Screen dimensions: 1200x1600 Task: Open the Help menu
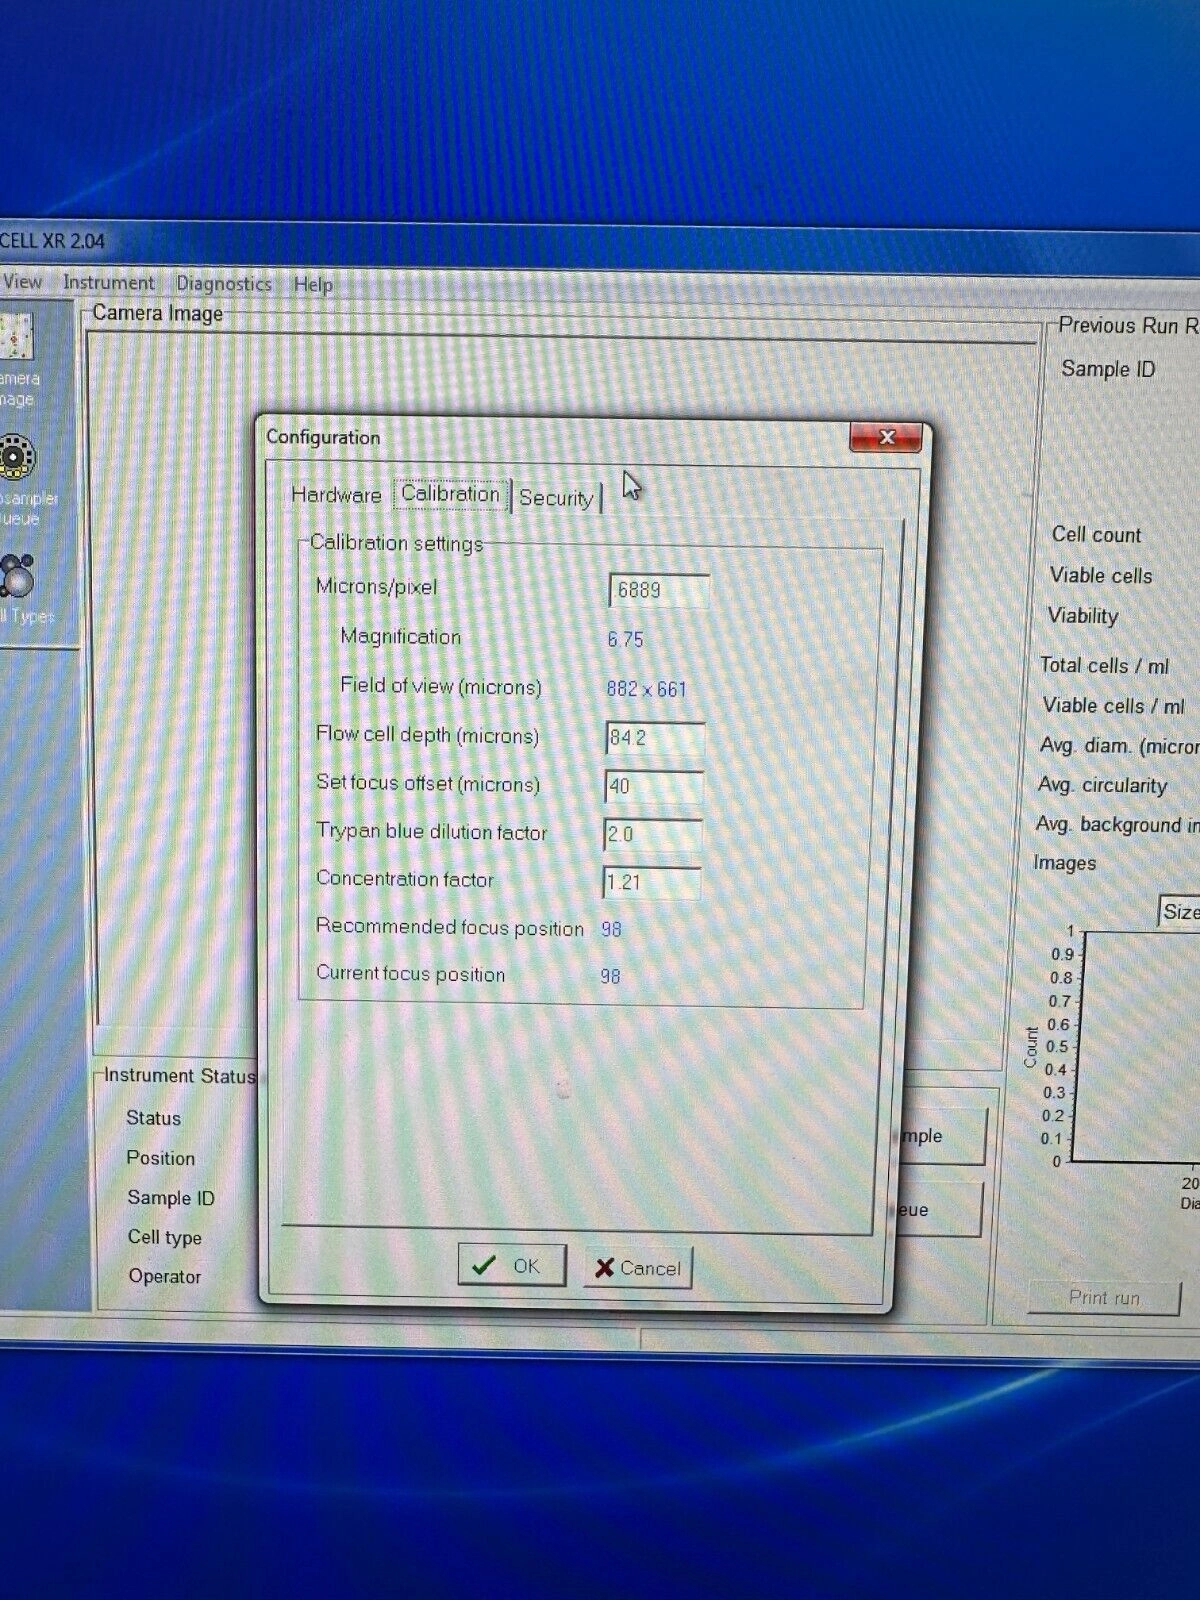[313, 285]
